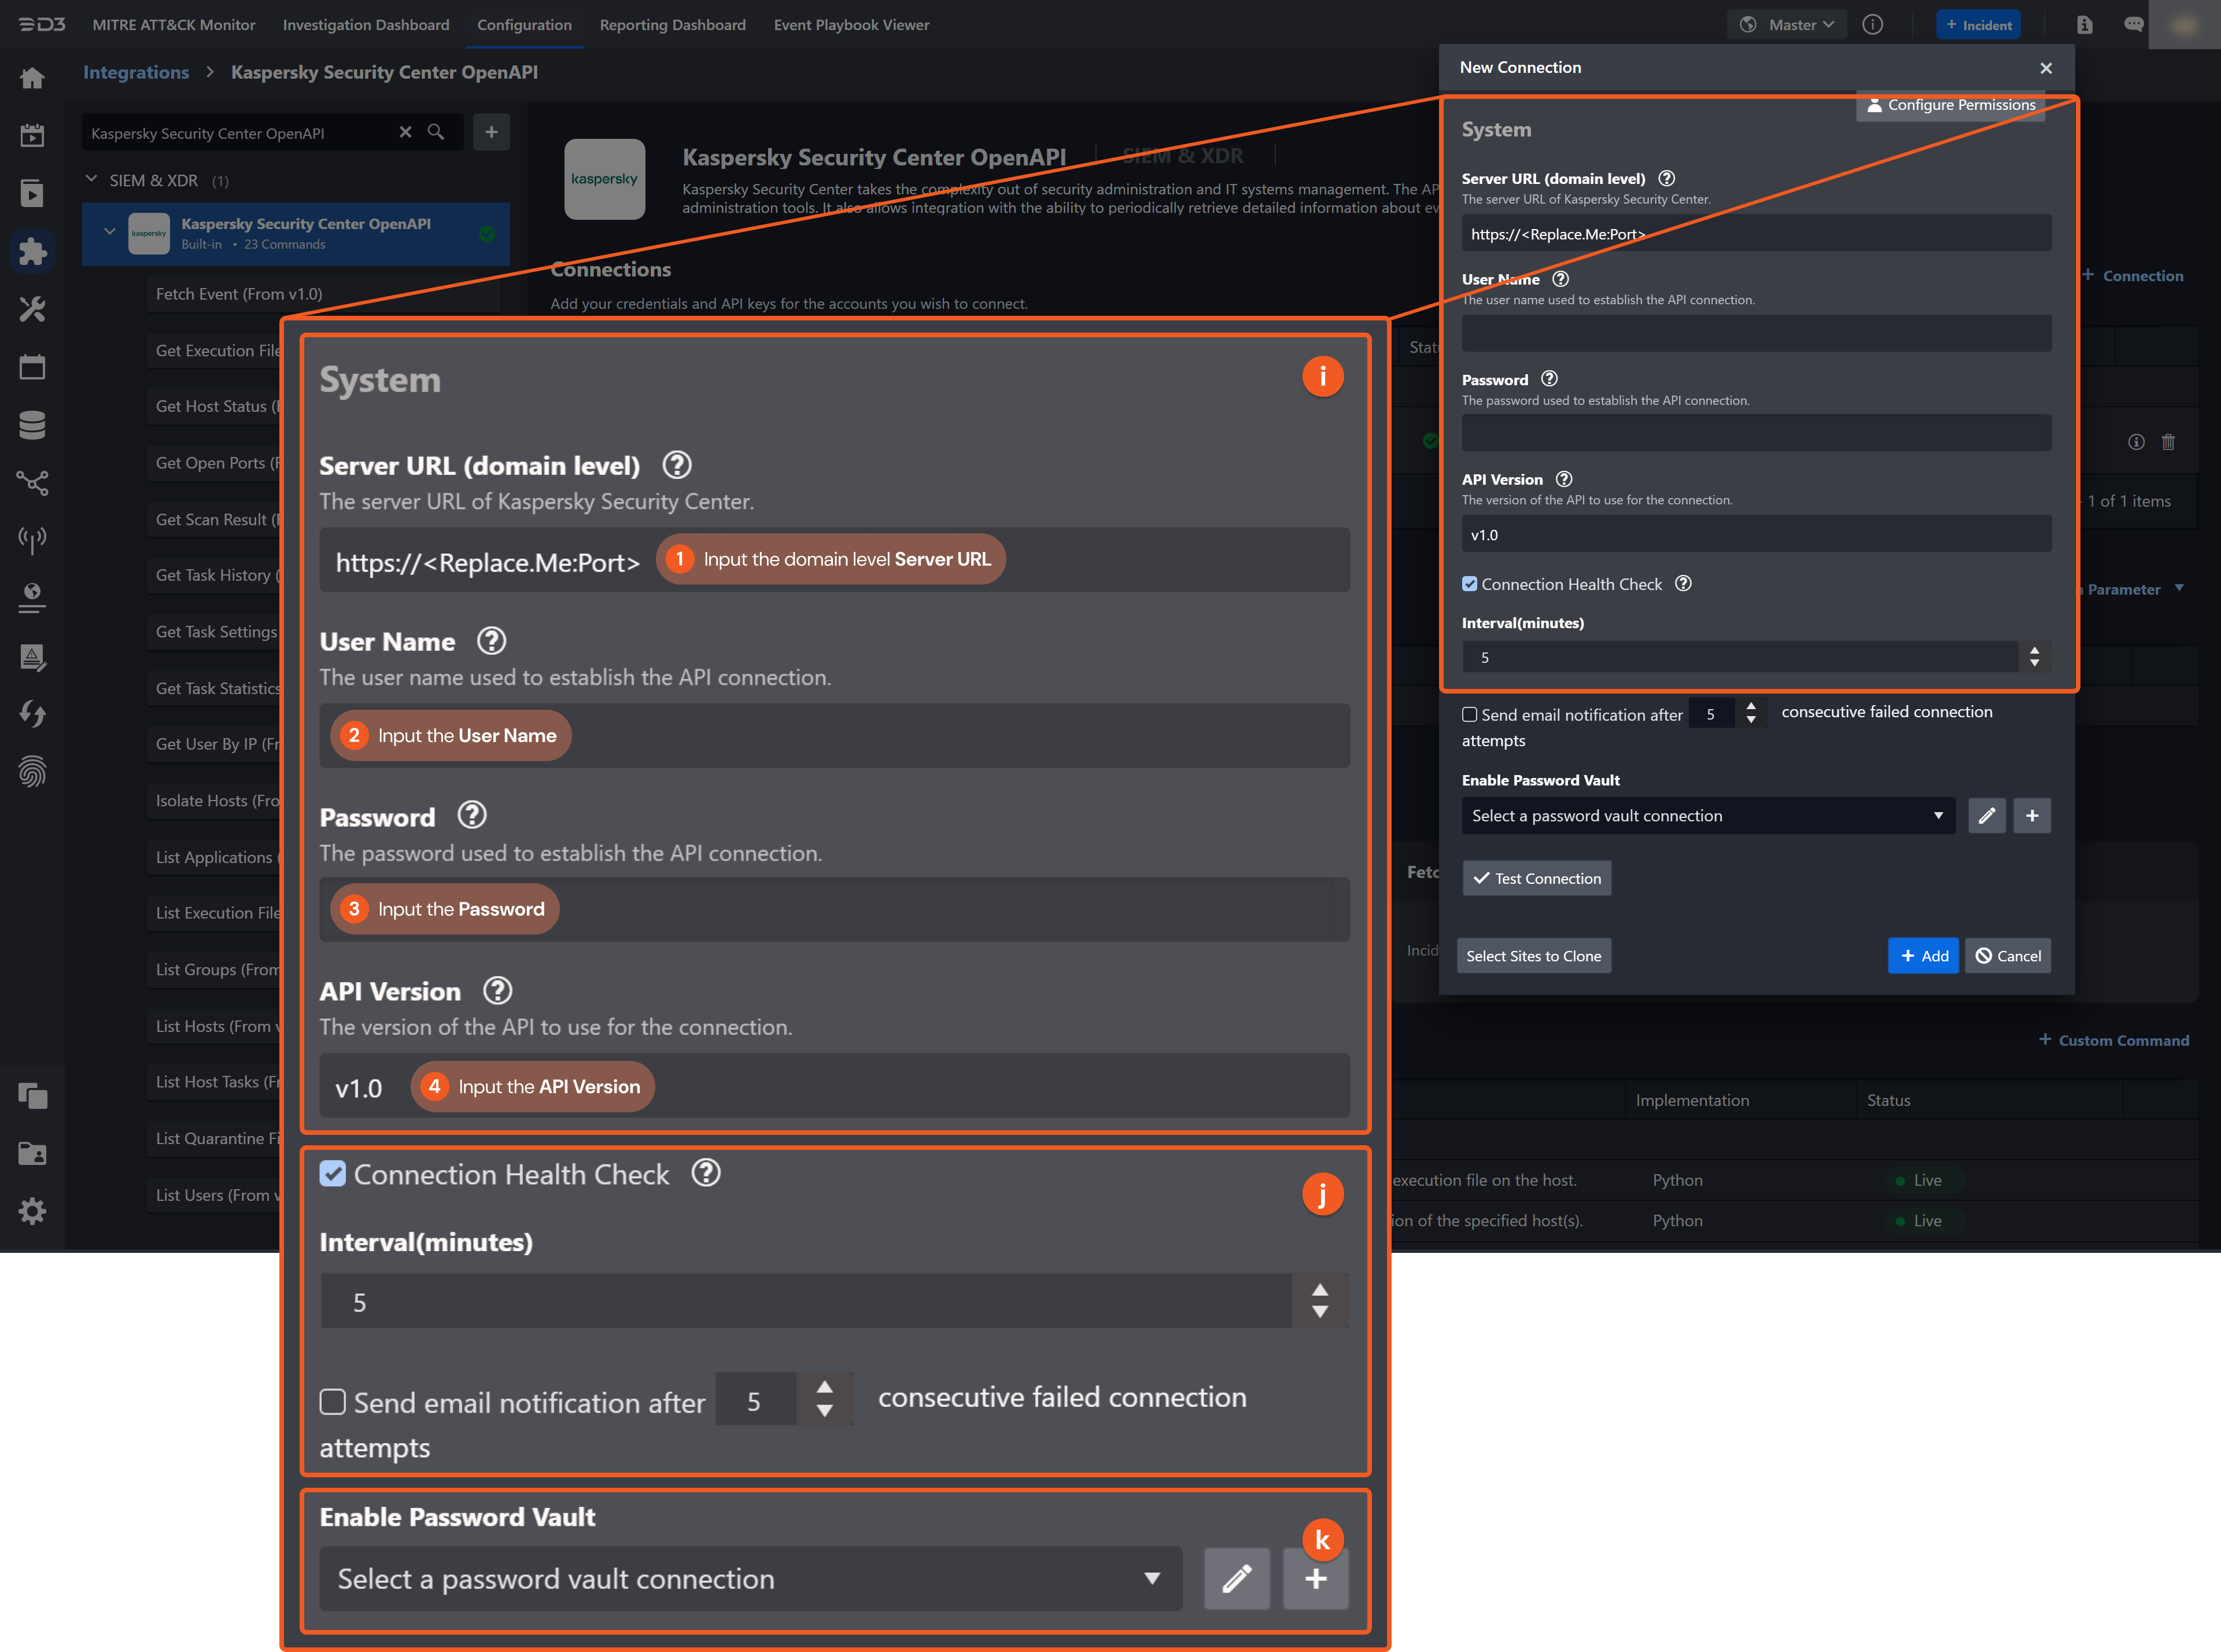Image resolution: width=2221 pixels, height=1652 pixels.
Task: Open the Utility Commands wrench tool
Action: [32, 309]
